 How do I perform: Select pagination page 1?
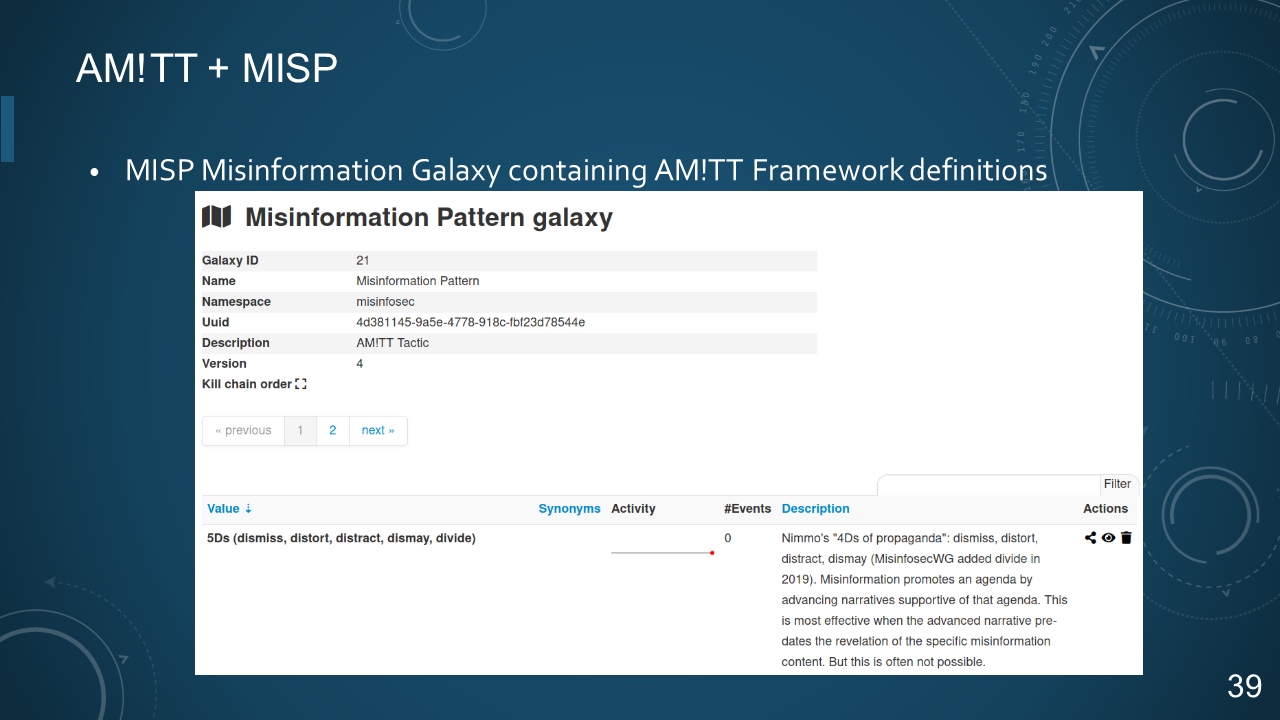[x=300, y=430]
